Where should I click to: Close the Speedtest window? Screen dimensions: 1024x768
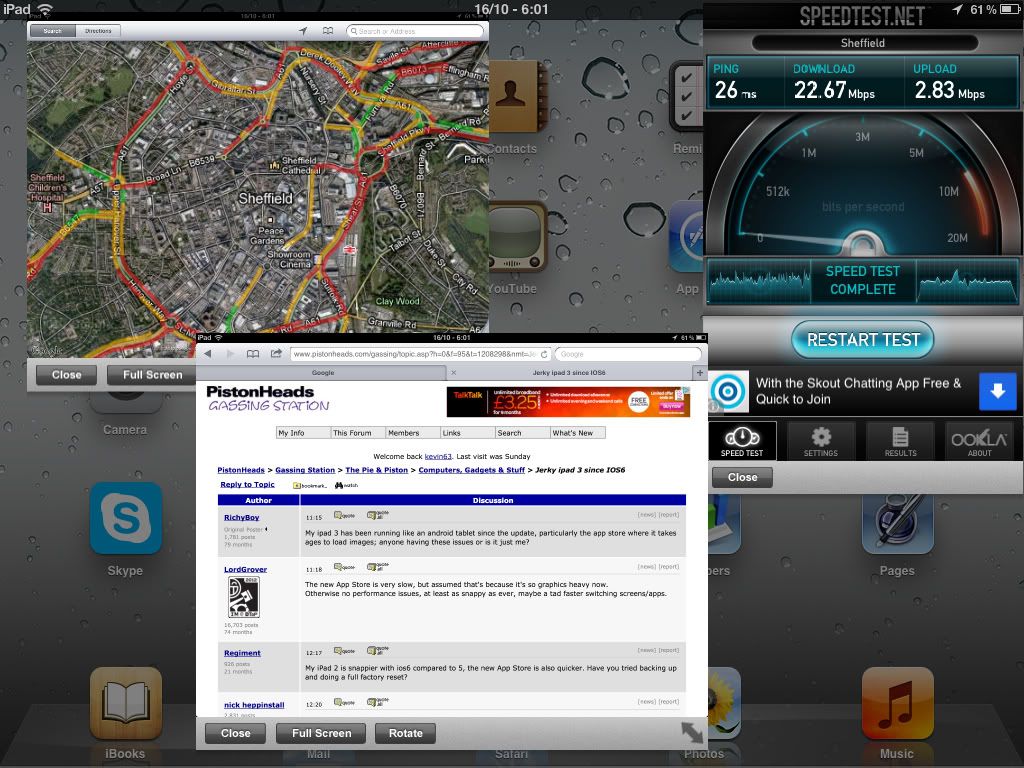pyautogui.click(x=743, y=477)
